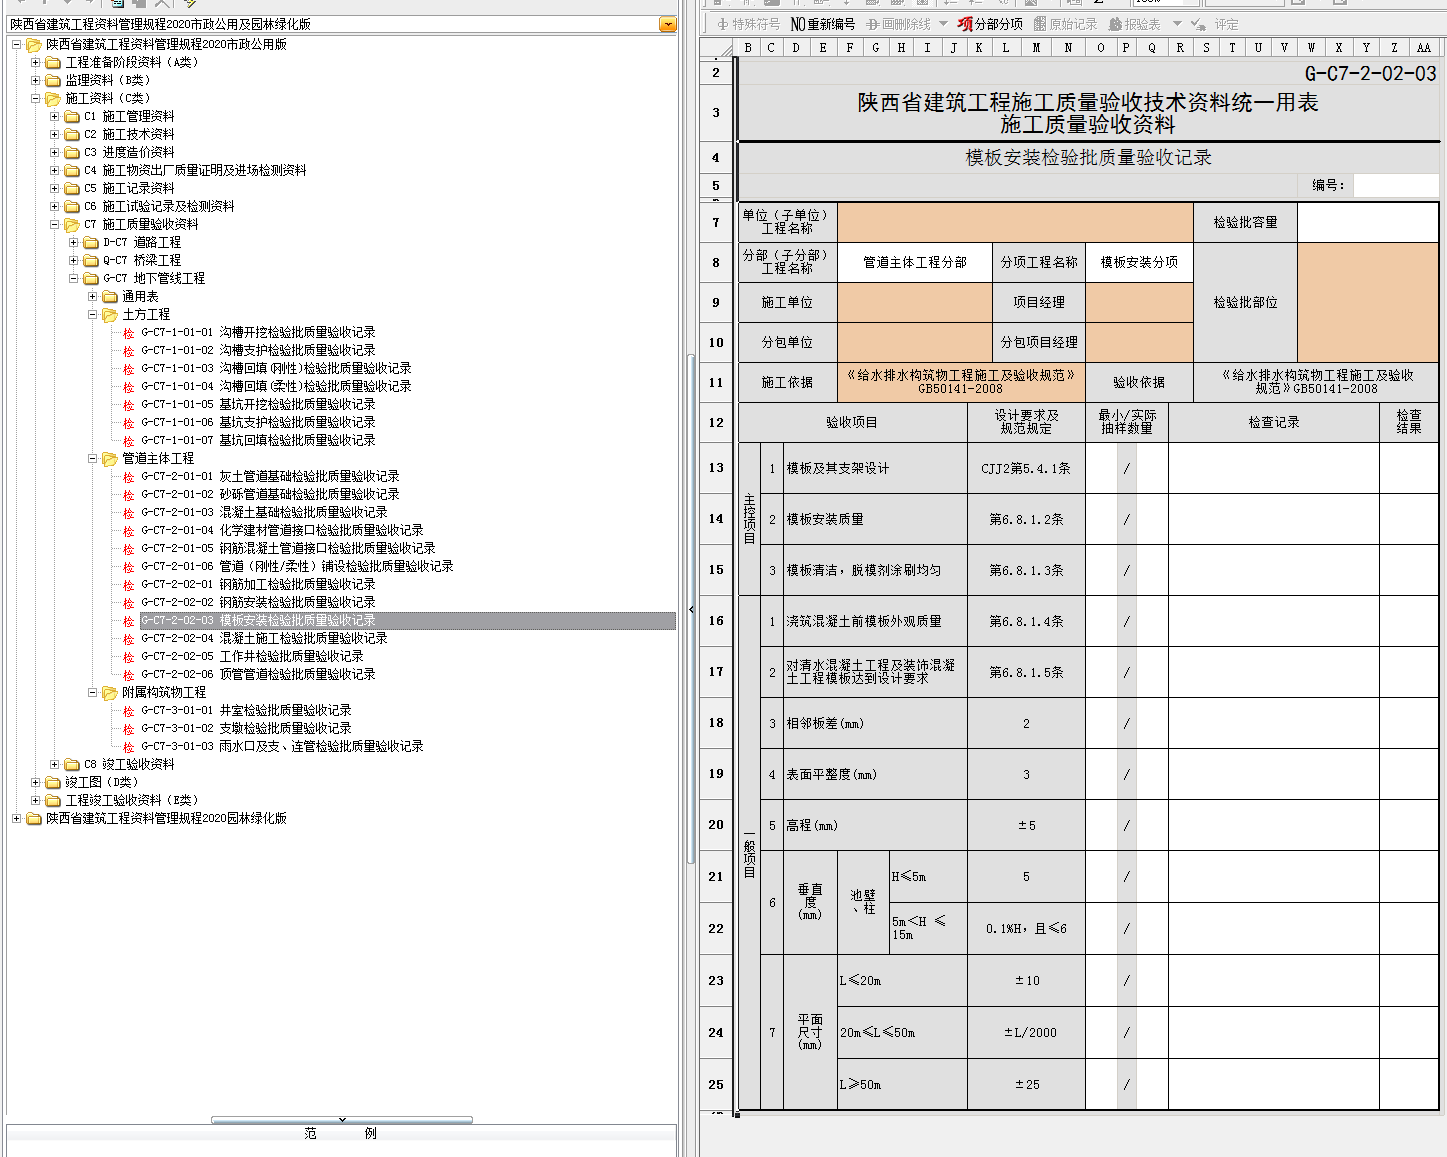
Task: Click the 评定 evaluation tool
Action: click(x=1214, y=24)
